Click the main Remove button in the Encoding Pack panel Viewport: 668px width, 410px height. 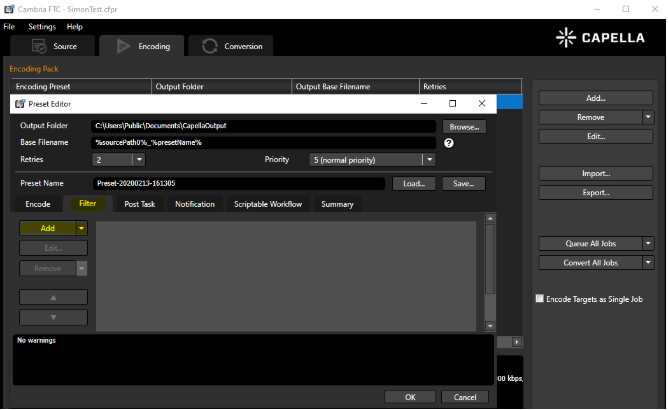(590, 117)
